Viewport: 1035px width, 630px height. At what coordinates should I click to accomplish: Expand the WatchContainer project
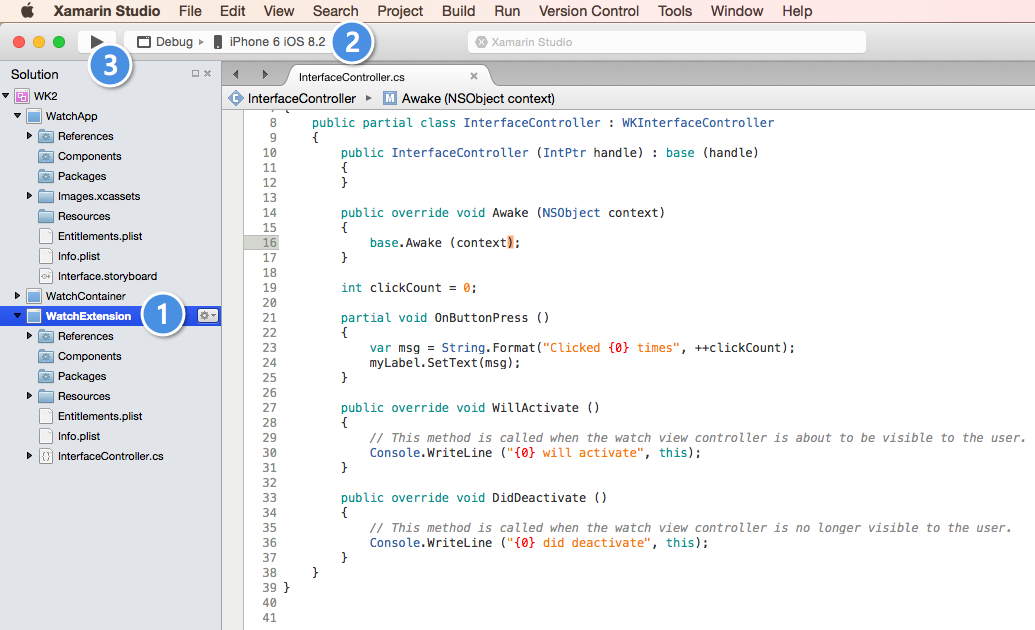tap(18, 295)
